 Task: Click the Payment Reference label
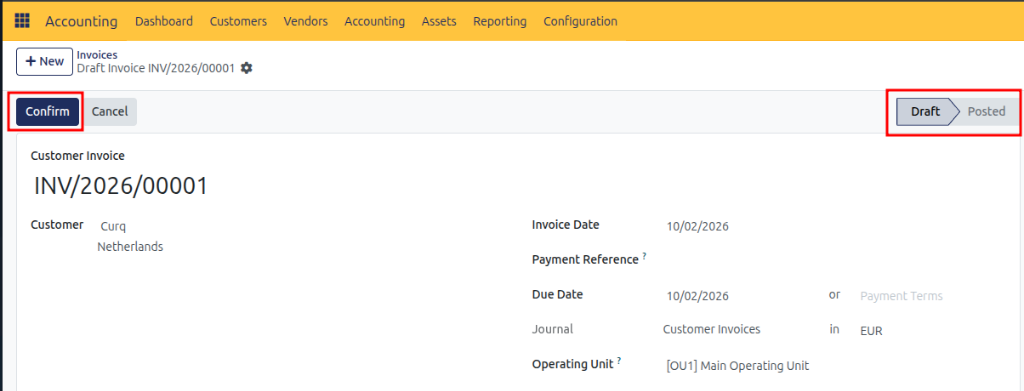tap(585, 260)
